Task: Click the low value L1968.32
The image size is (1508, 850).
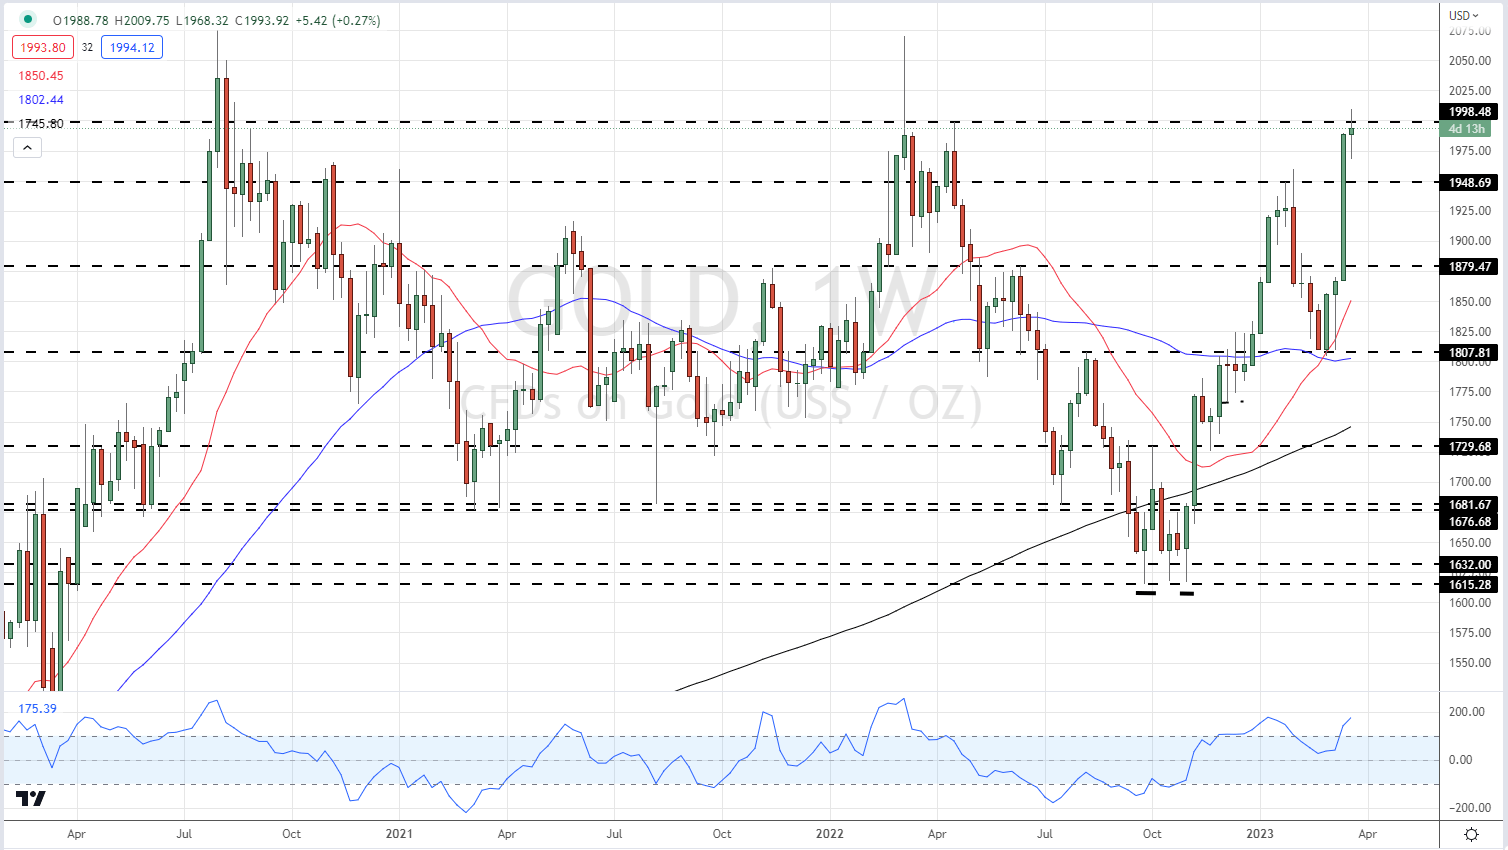Action: pyautogui.click(x=202, y=20)
